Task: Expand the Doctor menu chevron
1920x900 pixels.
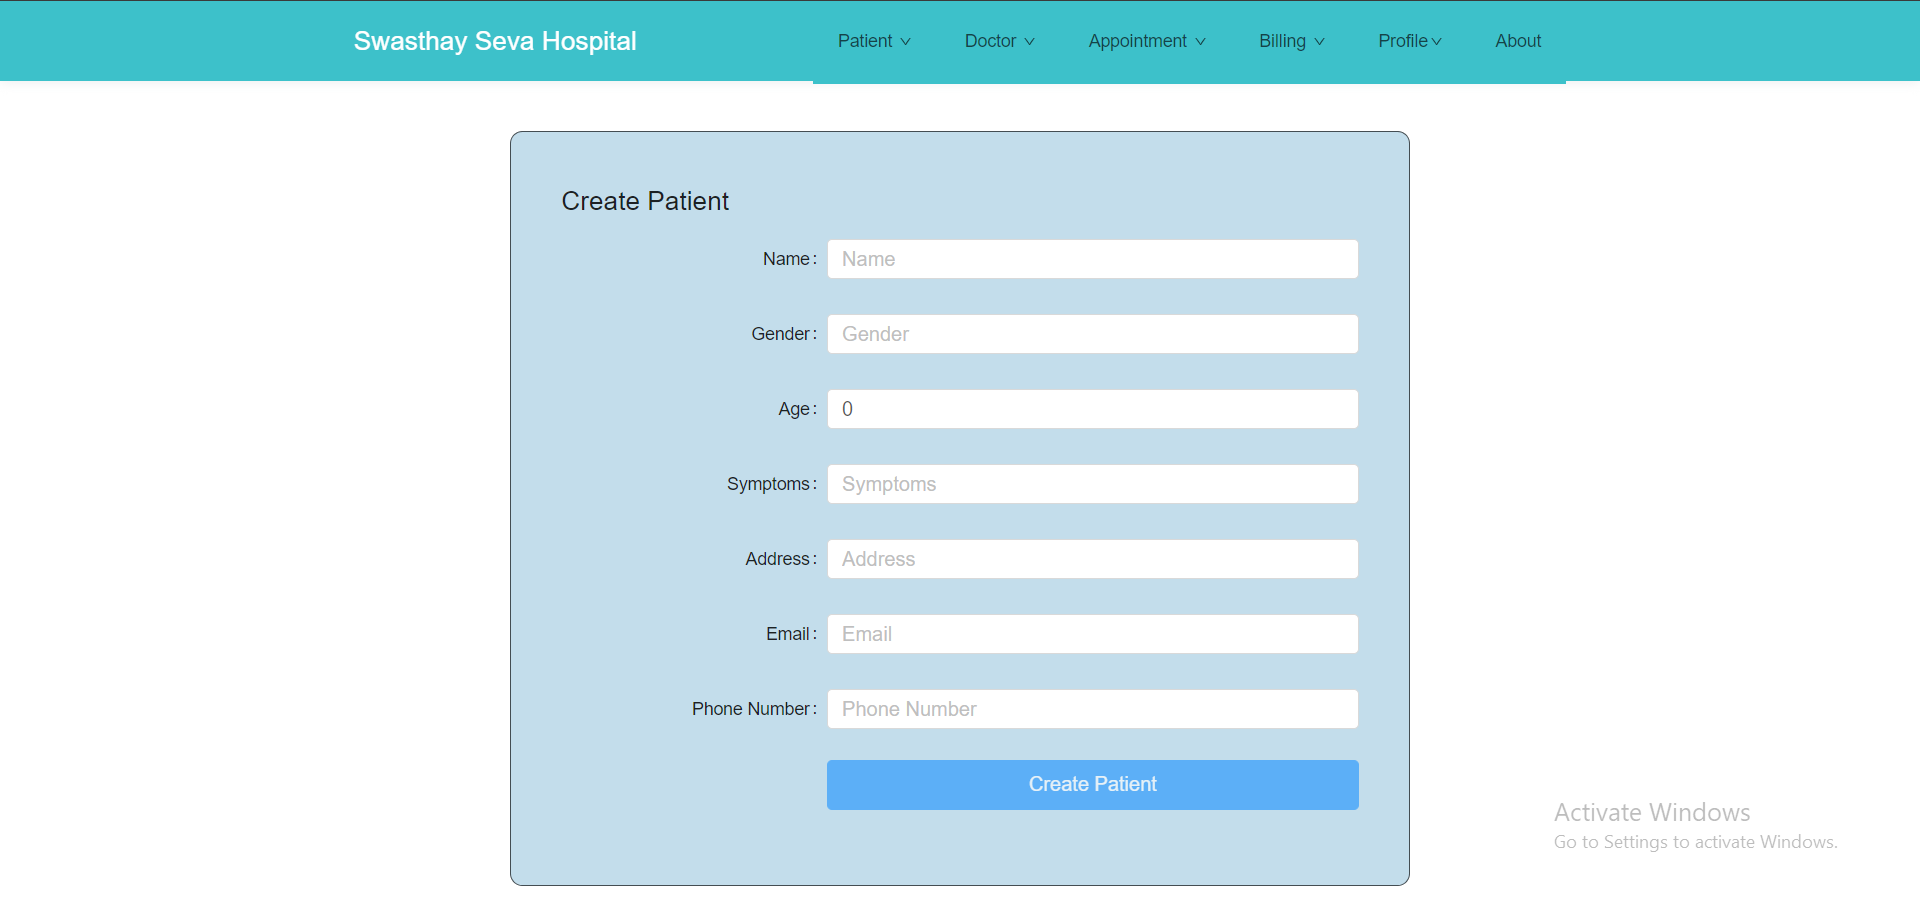Action: (x=1029, y=42)
